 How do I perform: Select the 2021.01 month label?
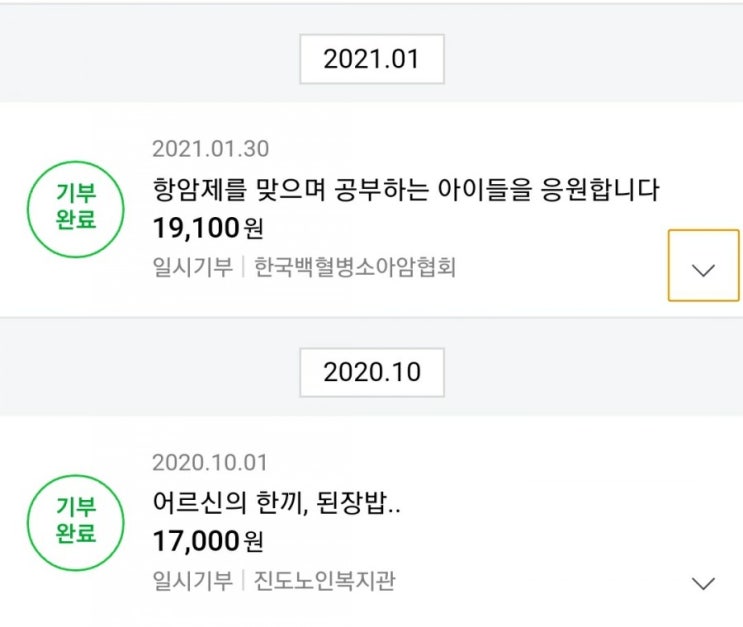pyautogui.click(x=372, y=60)
